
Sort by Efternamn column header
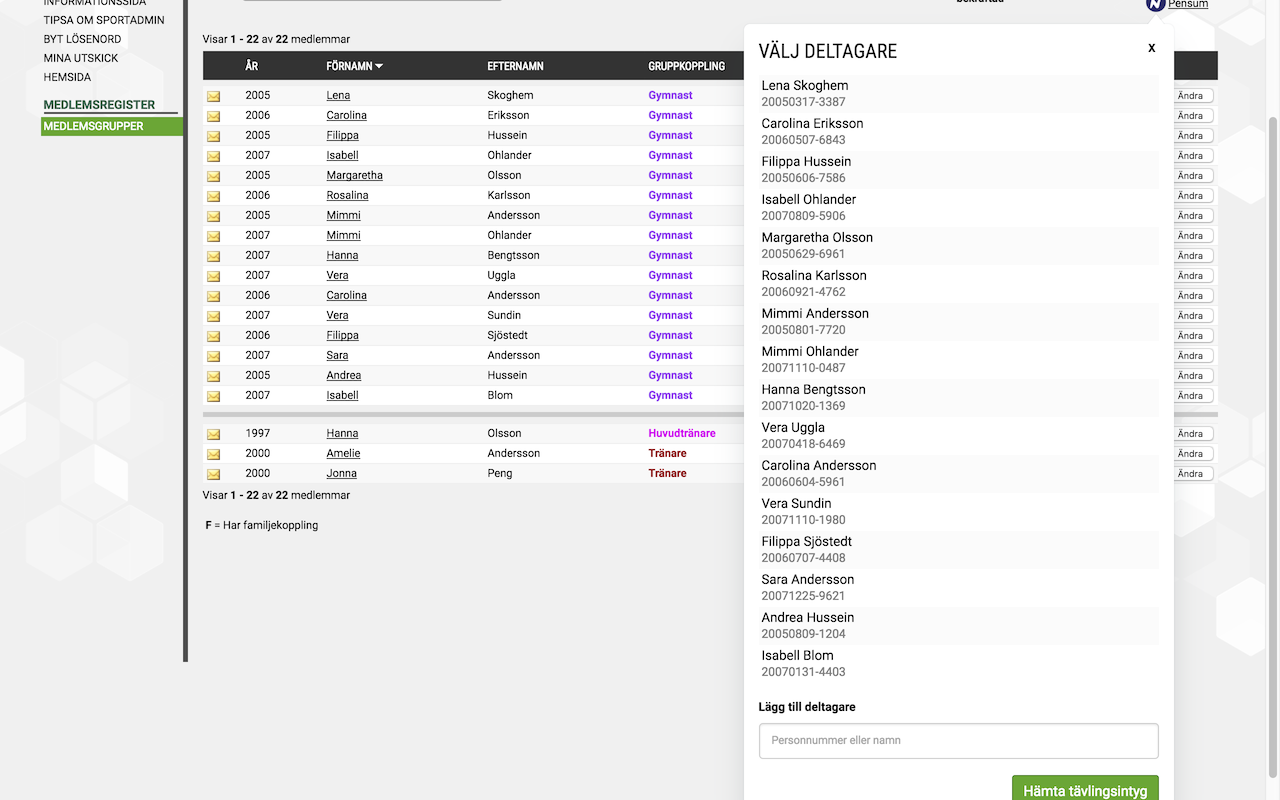point(515,66)
